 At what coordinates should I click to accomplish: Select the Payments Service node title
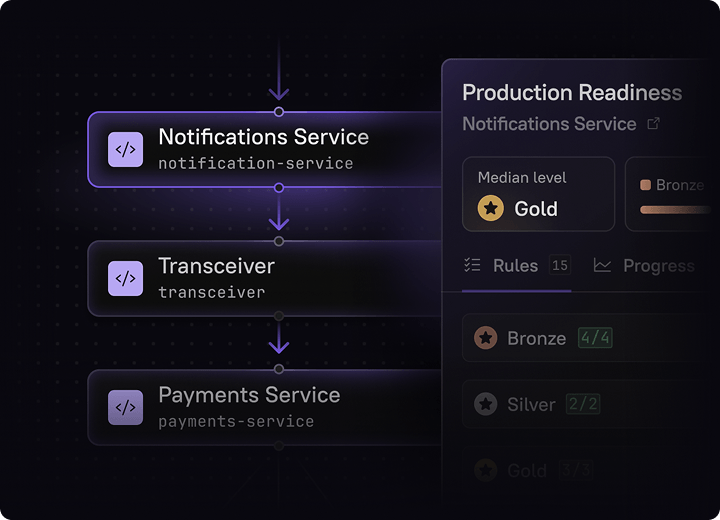pos(249,395)
